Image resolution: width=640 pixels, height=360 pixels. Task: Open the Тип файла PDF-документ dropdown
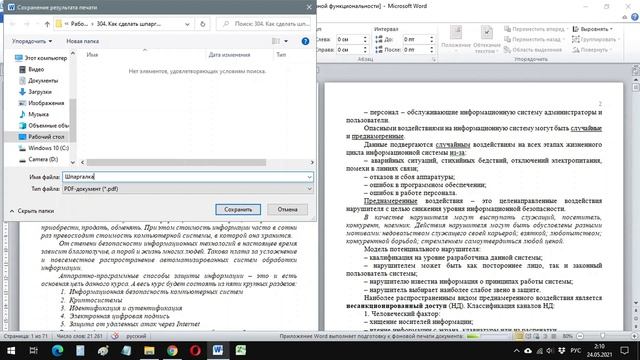(x=188, y=189)
